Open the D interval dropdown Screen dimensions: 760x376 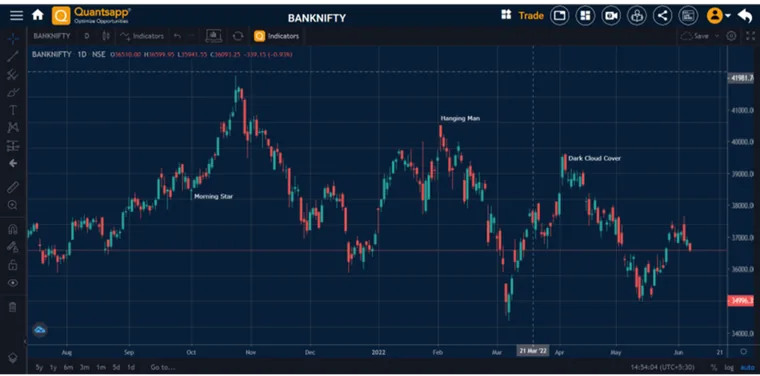click(87, 36)
